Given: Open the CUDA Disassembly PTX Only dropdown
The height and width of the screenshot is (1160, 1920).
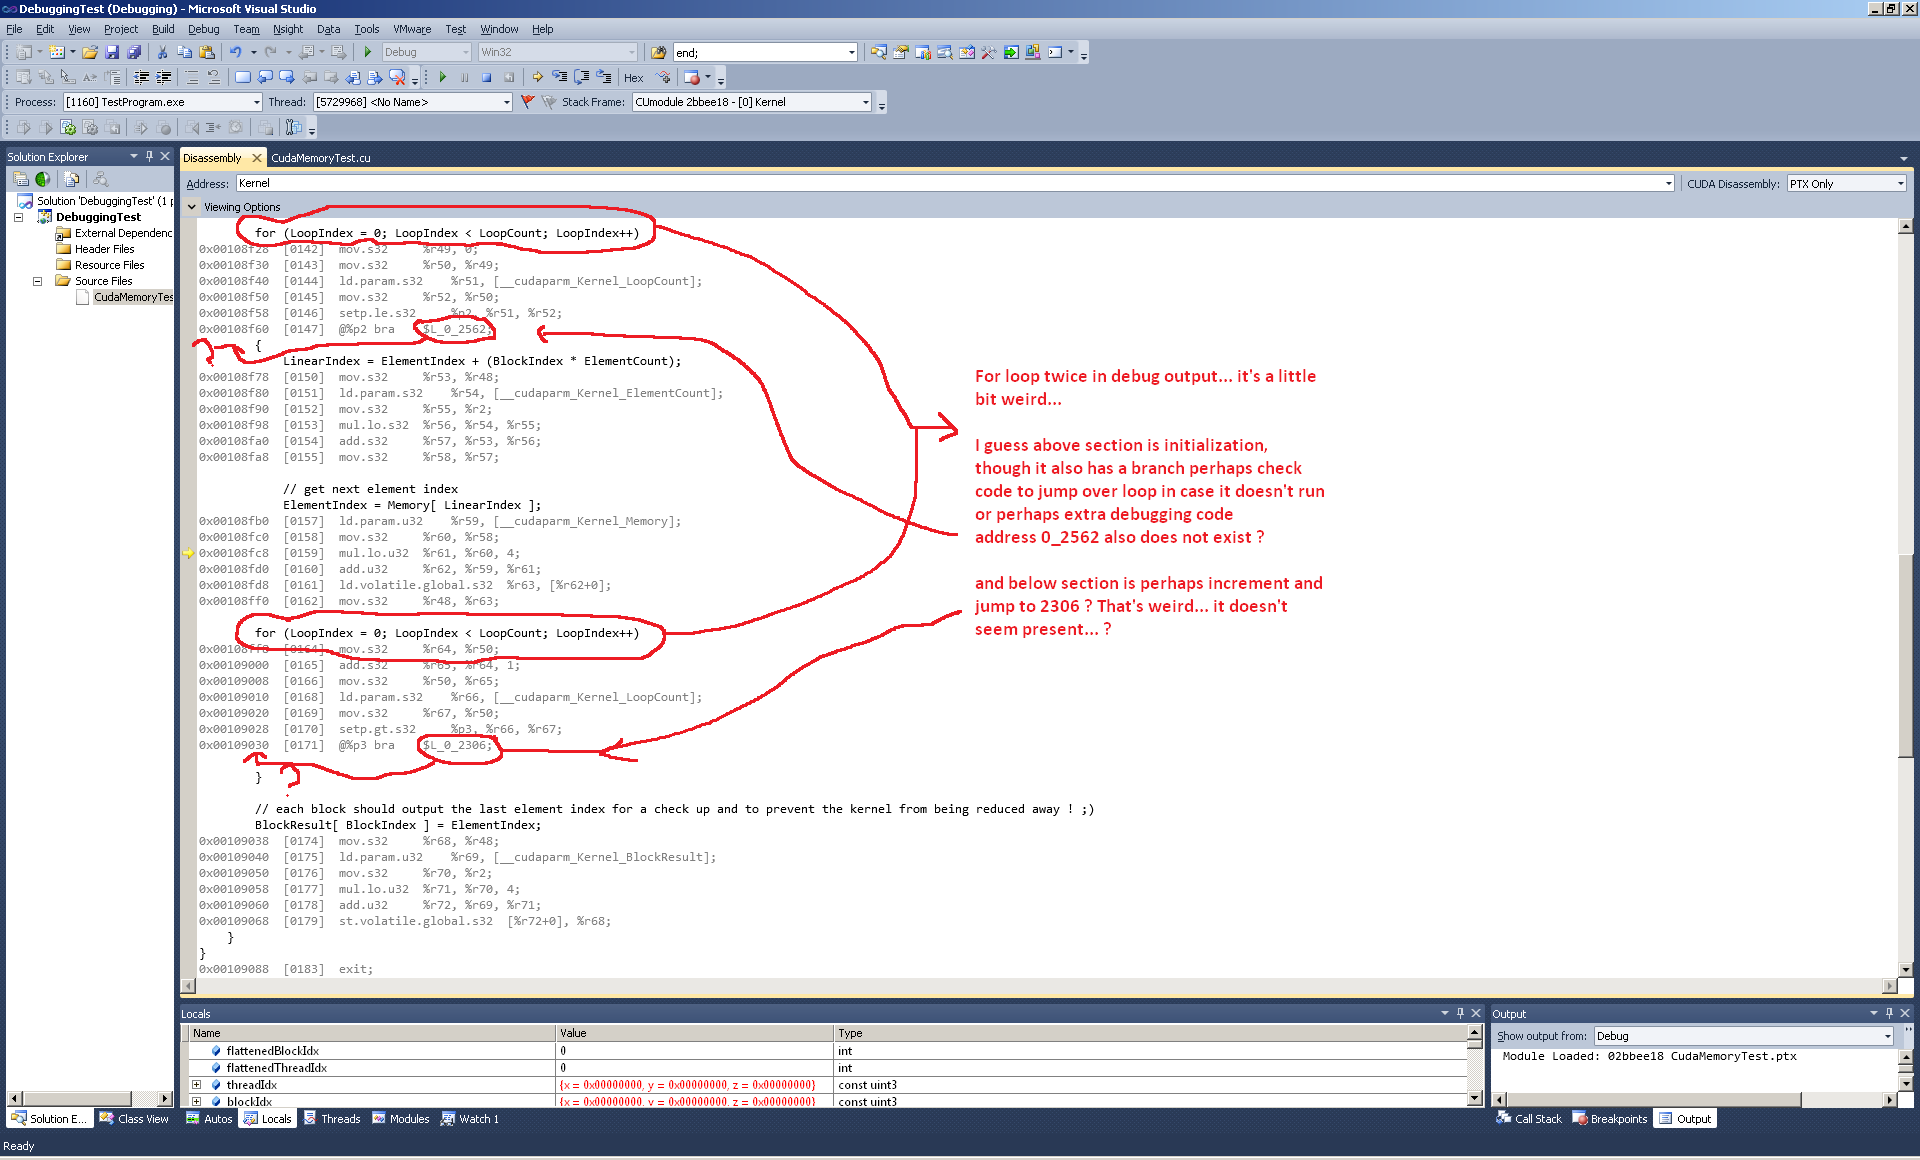Looking at the screenshot, I should click(x=1900, y=184).
